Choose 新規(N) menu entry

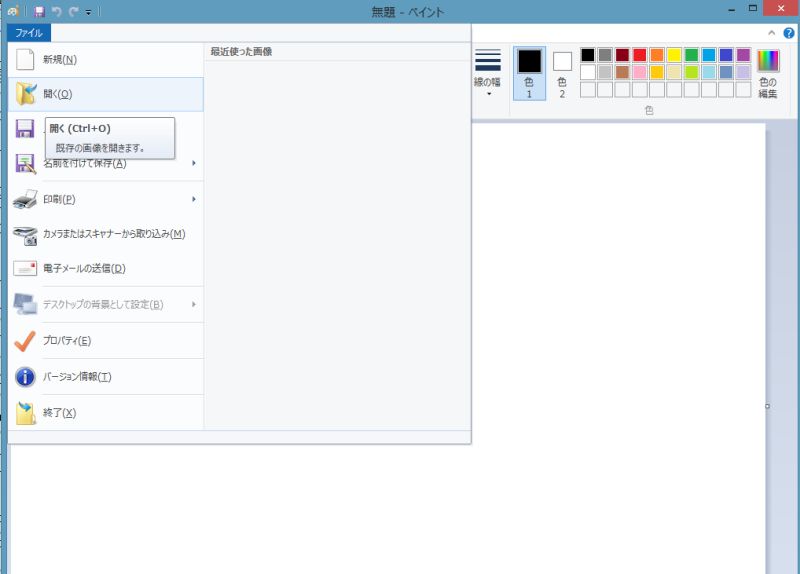pos(106,60)
